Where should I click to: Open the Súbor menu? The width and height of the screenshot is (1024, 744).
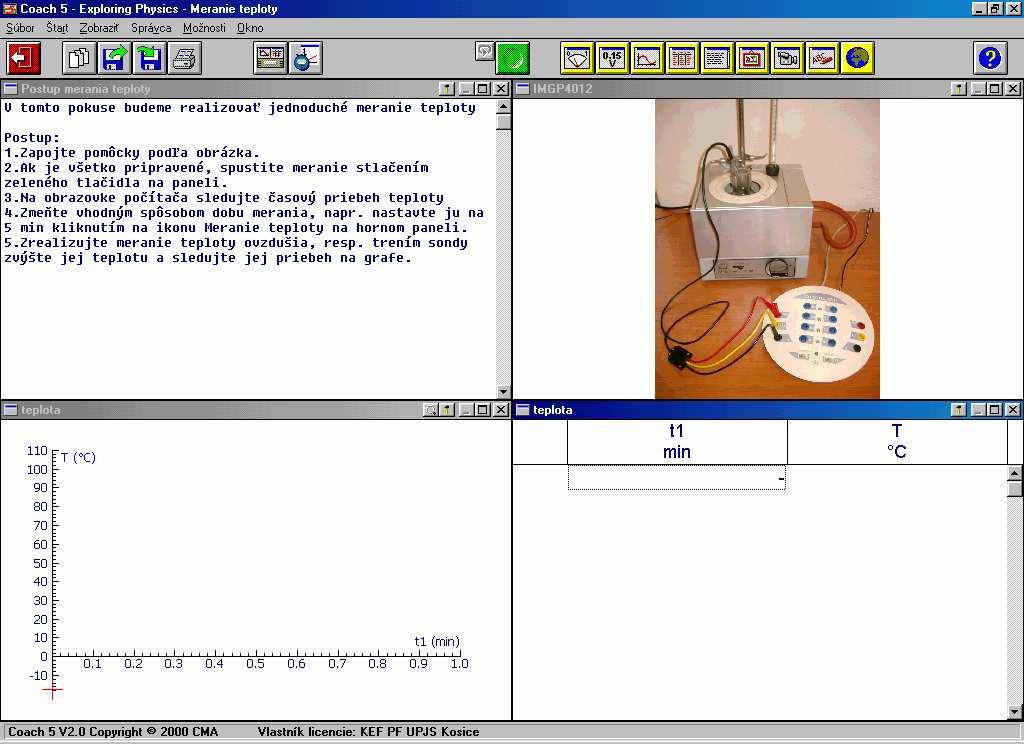tap(20, 28)
